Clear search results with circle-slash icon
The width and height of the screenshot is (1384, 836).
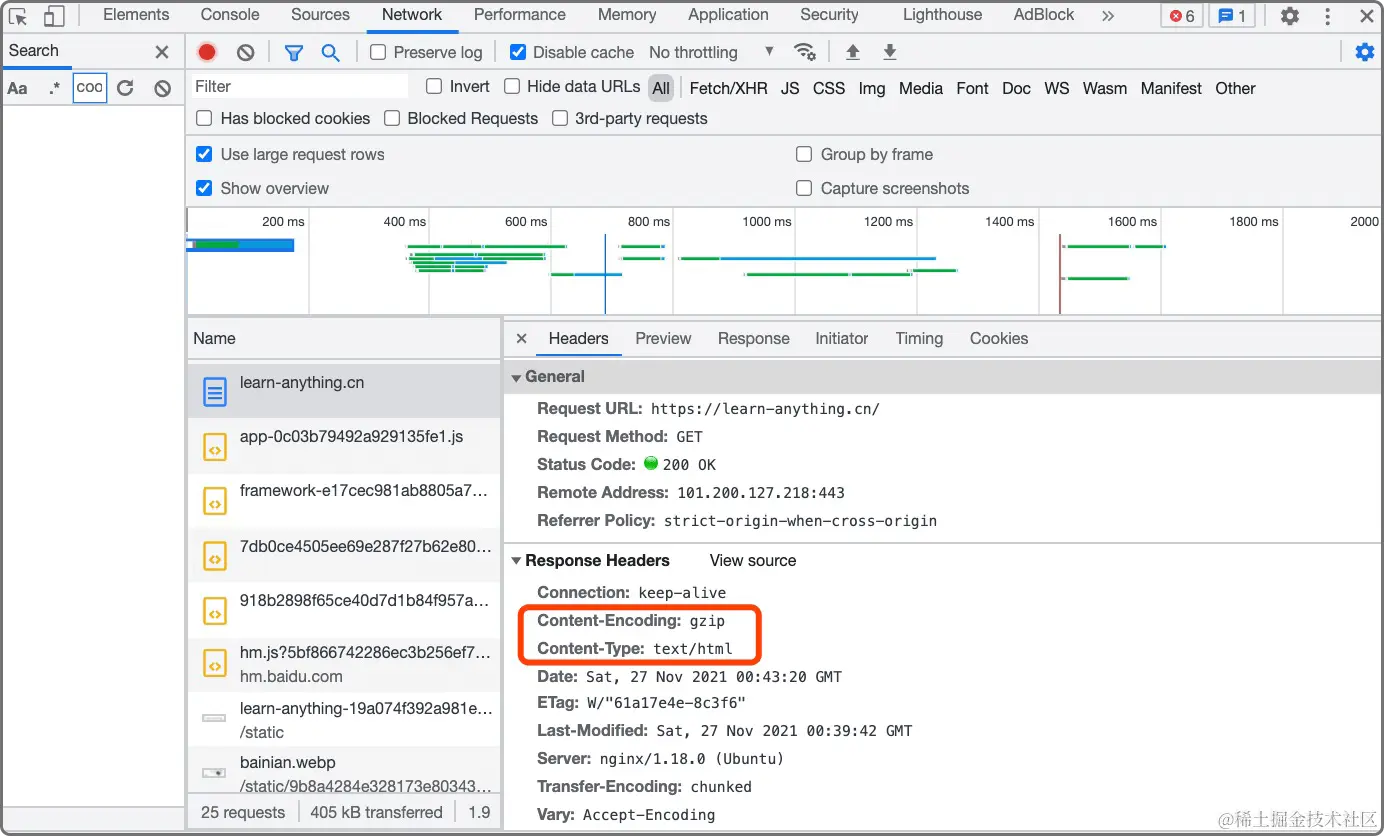pos(162,88)
